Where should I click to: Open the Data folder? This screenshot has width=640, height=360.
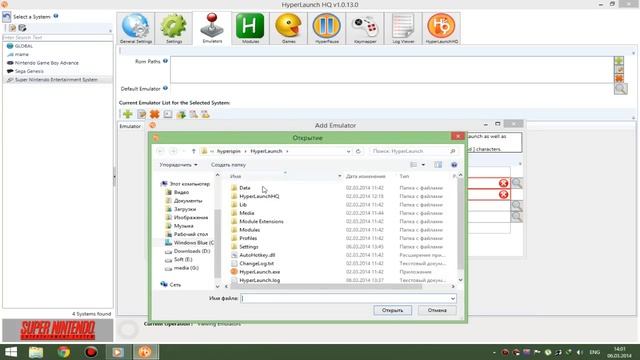click(244, 188)
